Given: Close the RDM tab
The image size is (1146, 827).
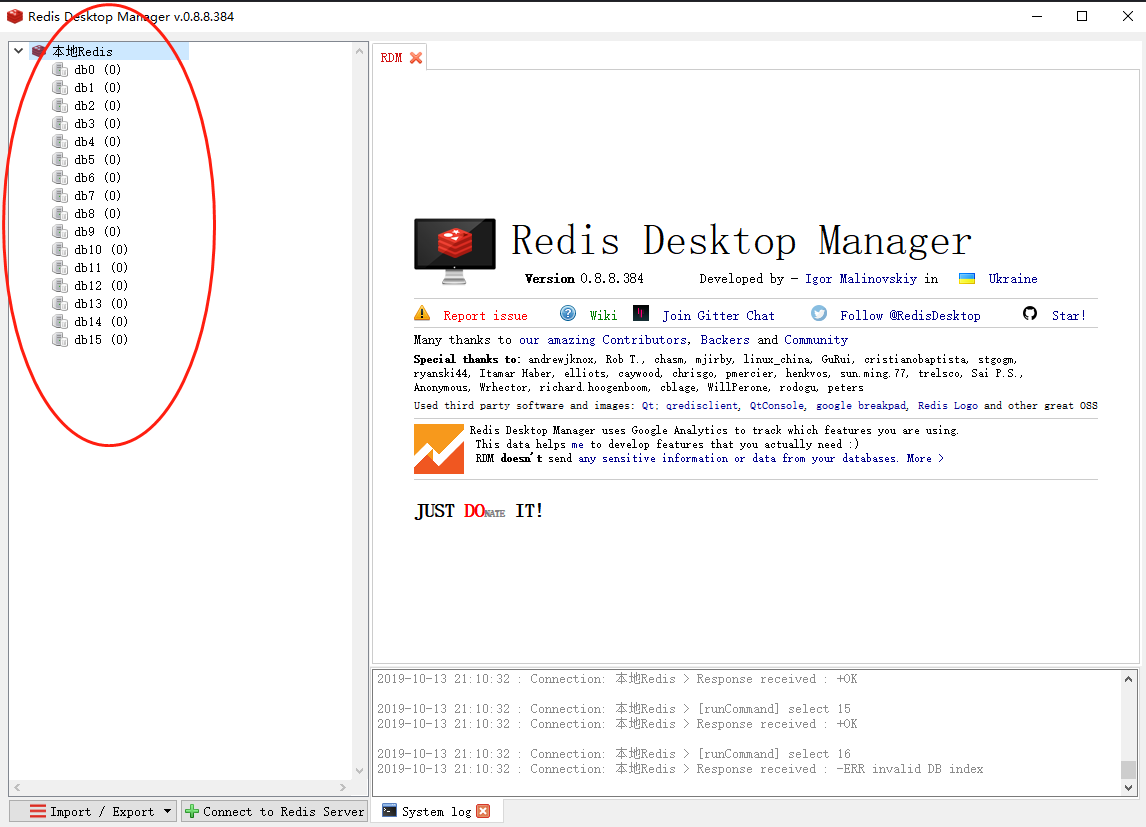Looking at the screenshot, I should [416, 58].
